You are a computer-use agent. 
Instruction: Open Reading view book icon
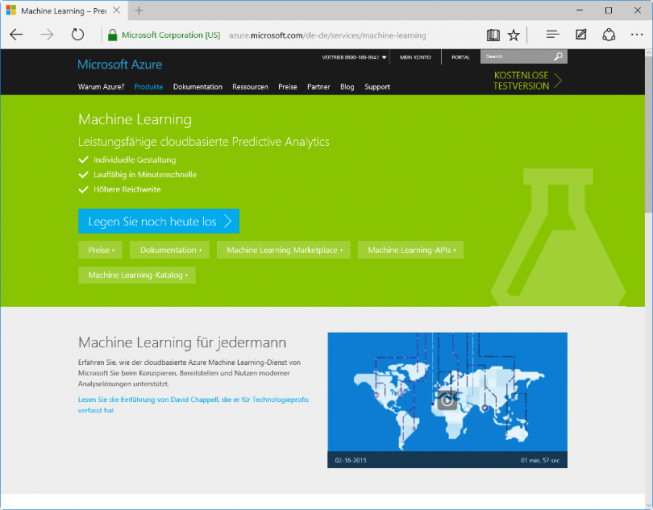click(x=493, y=35)
